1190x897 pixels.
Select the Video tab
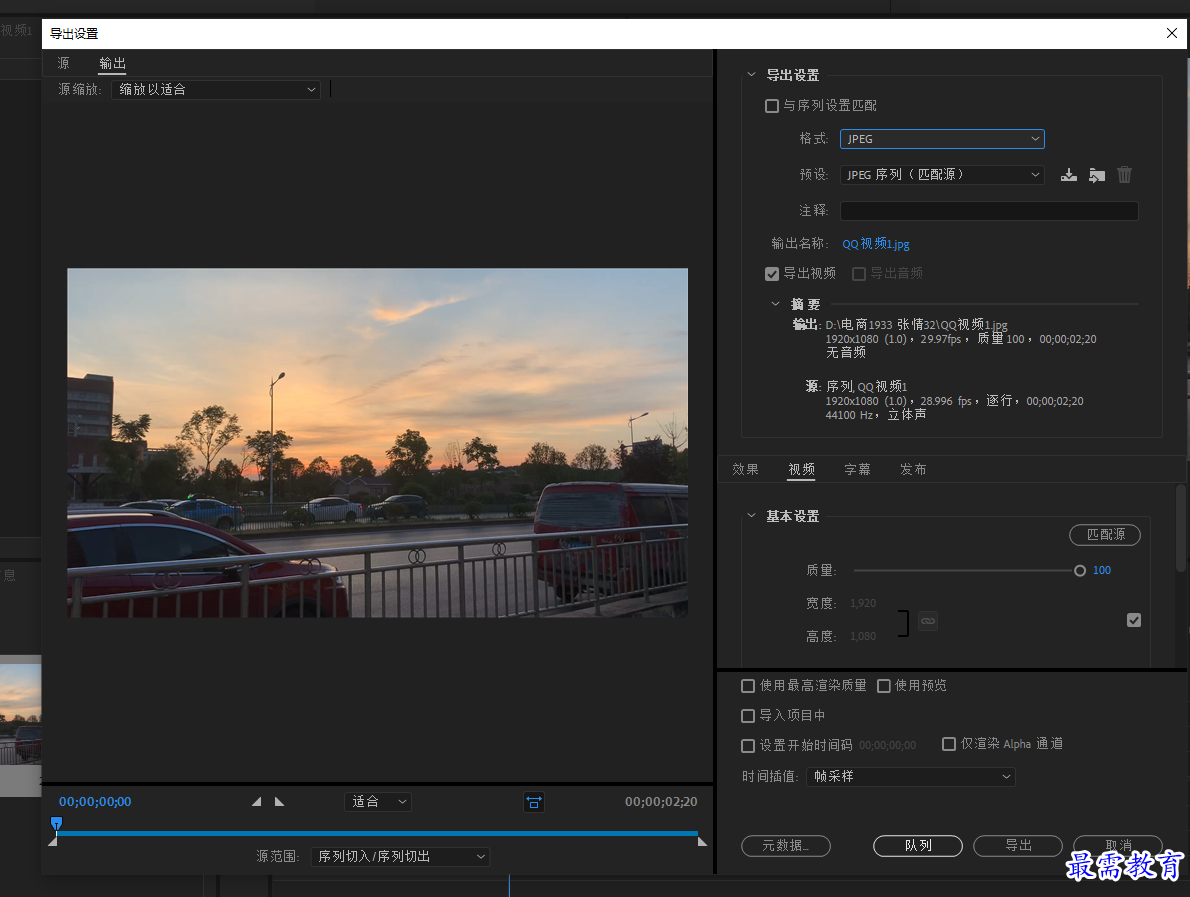click(801, 470)
